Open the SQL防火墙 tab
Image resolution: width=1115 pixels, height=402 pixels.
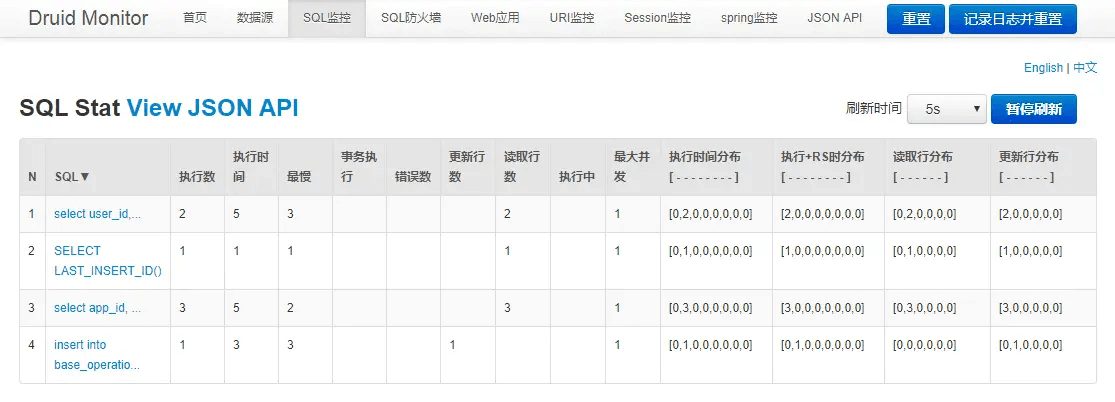(410, 18)
